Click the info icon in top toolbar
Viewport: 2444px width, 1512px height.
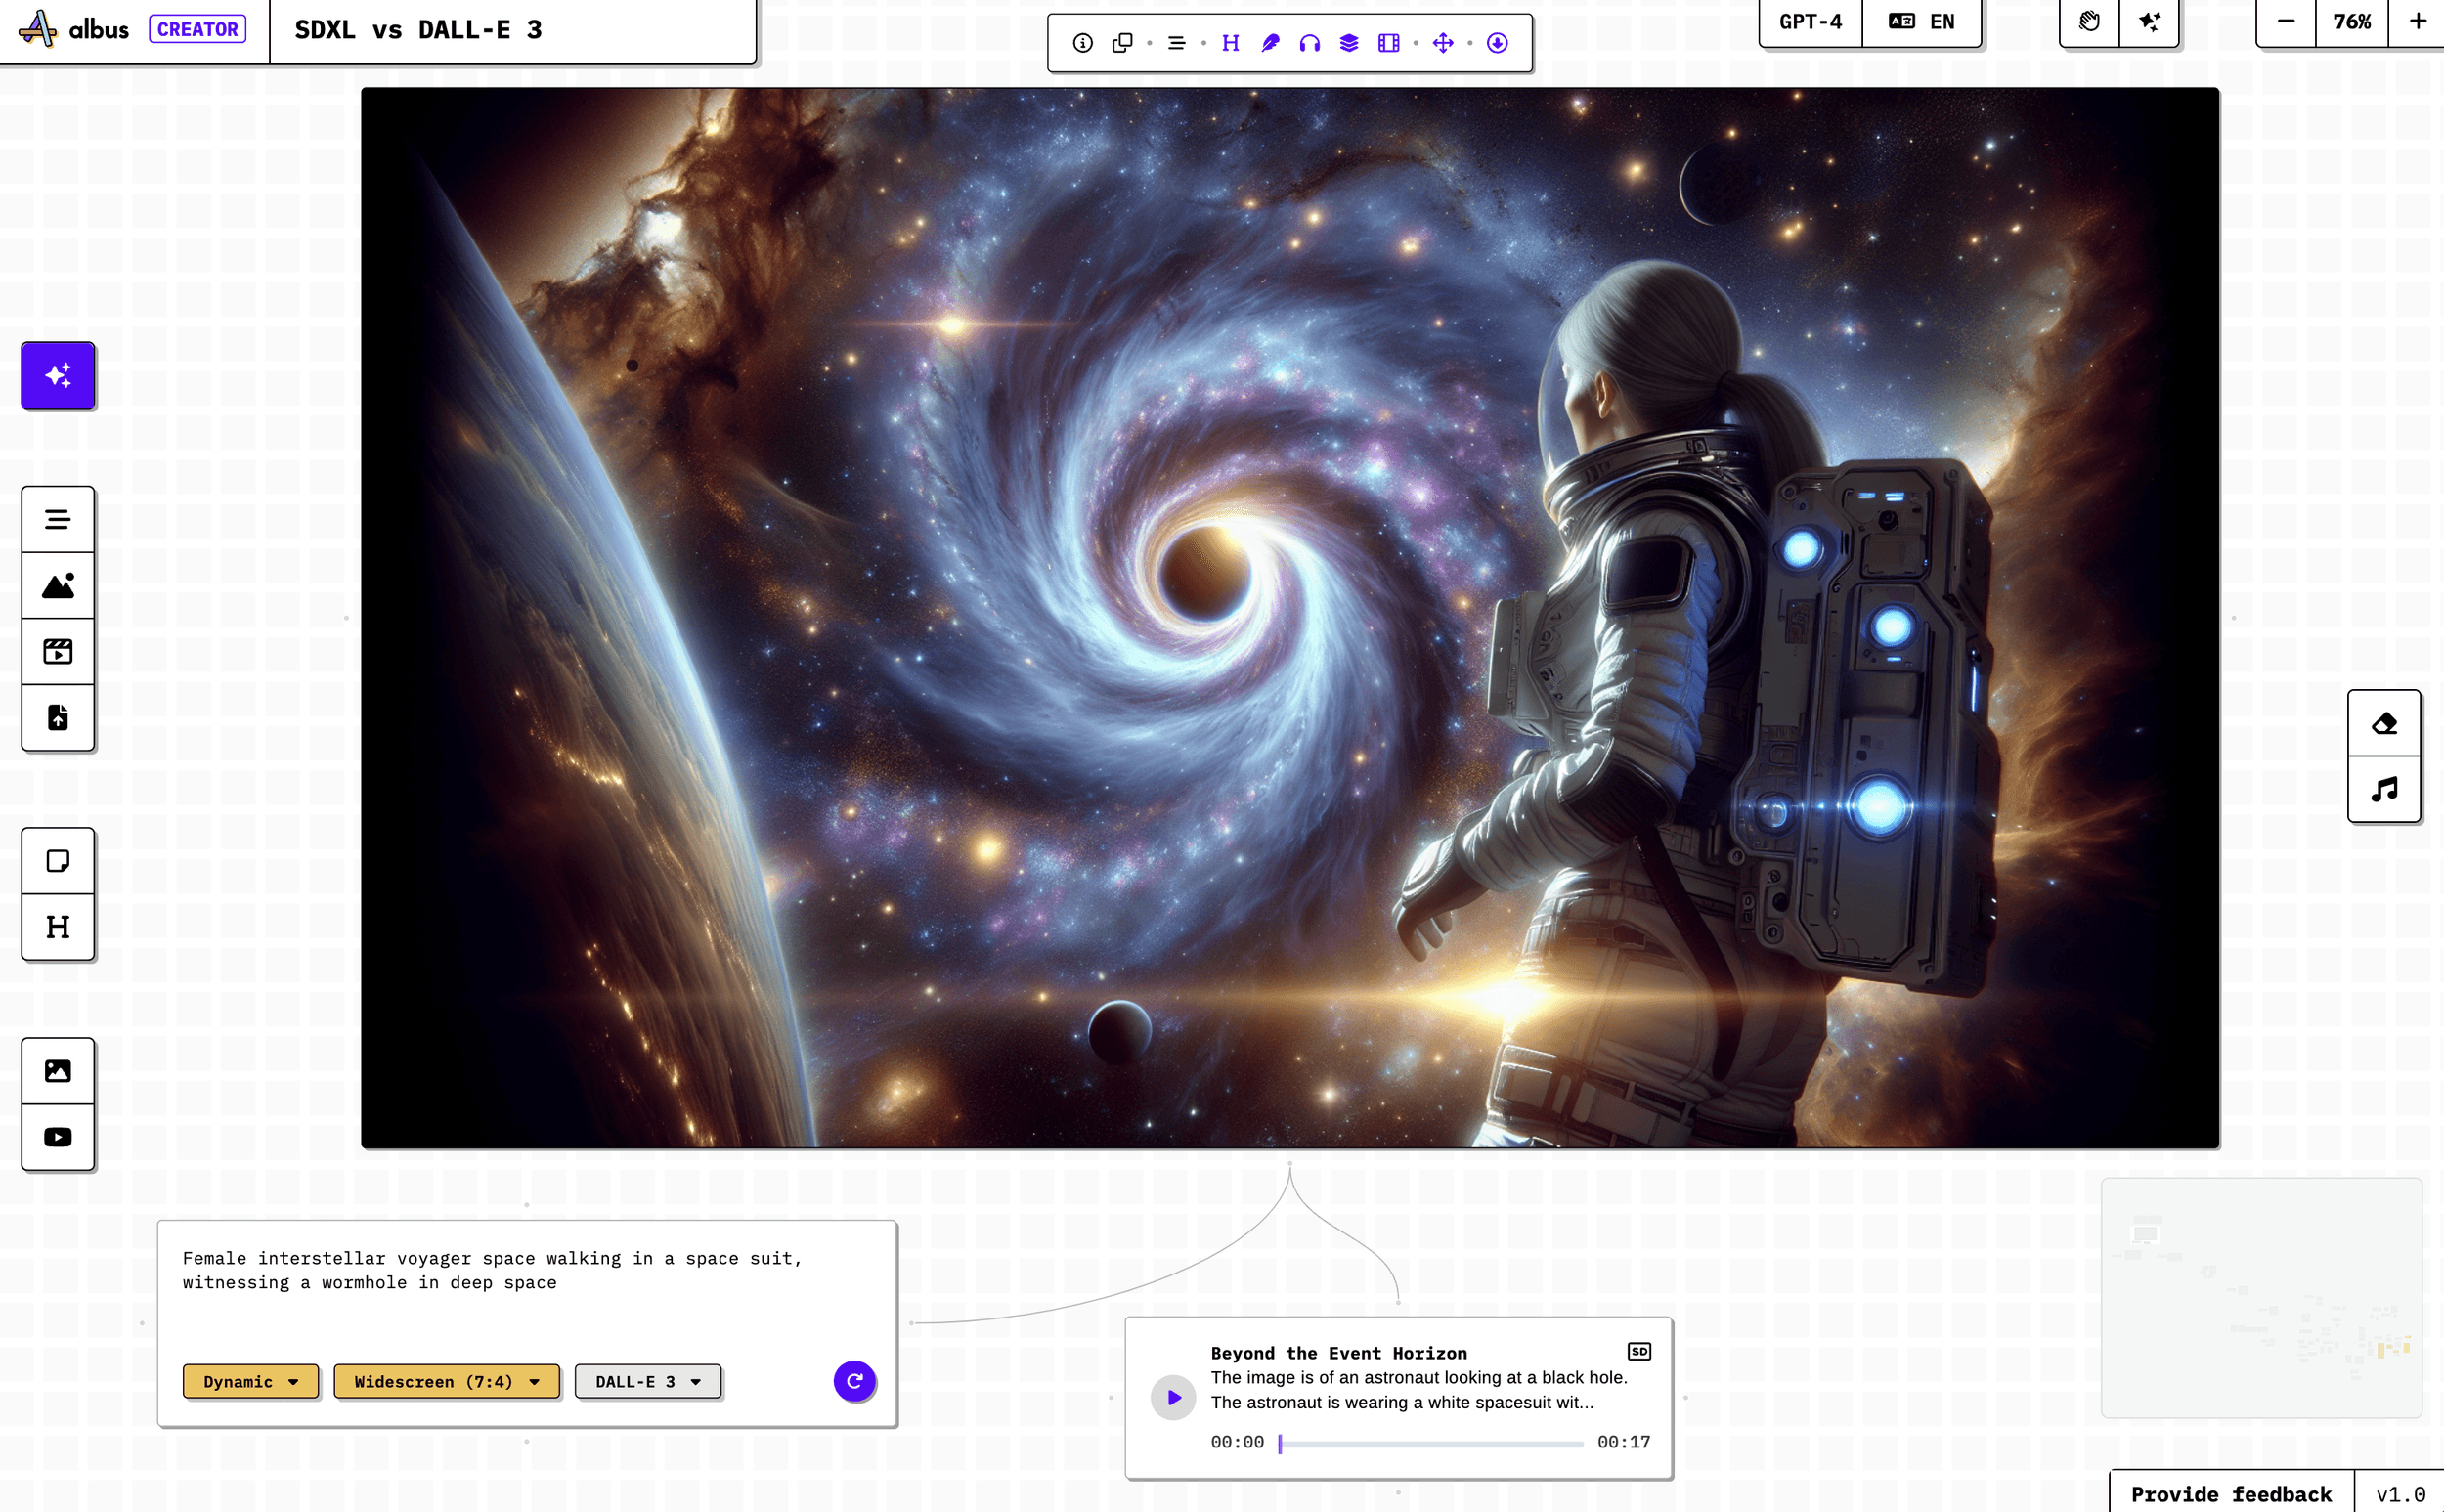coord(1082,43)
